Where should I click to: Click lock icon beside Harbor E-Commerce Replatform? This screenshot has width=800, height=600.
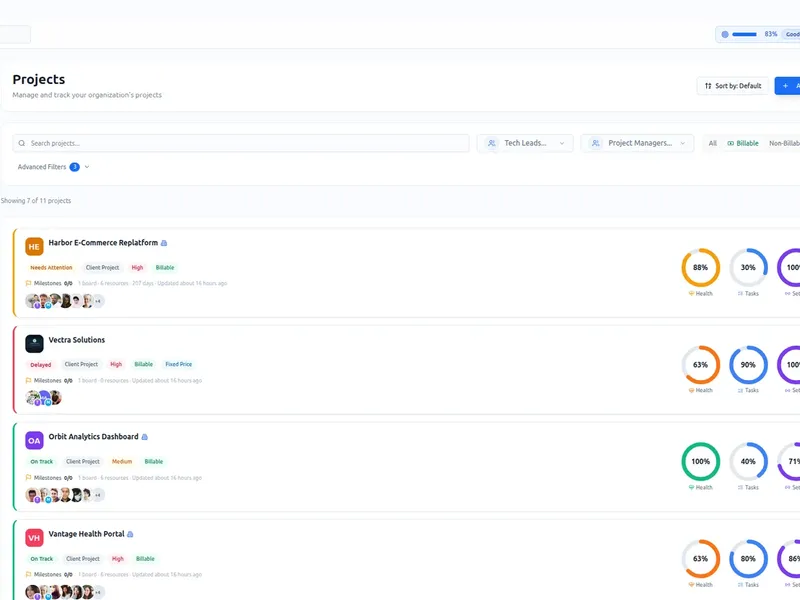[x=164, y=243]
